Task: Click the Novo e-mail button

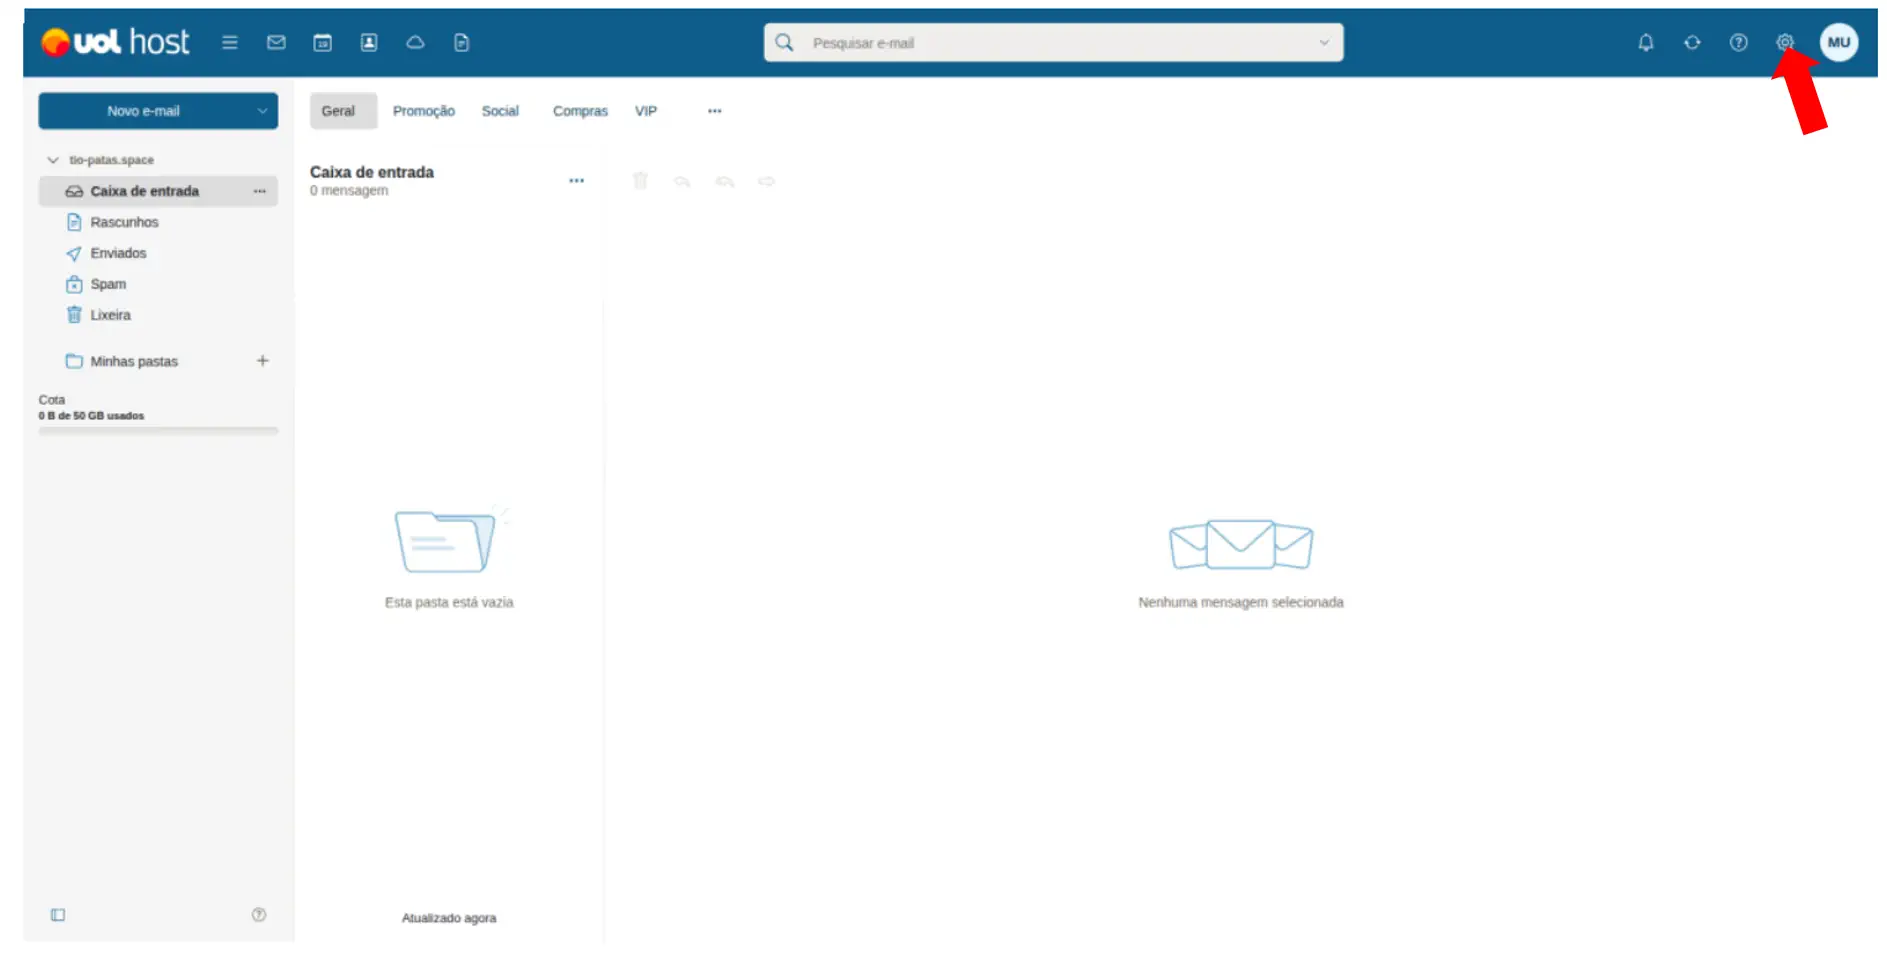Action: pos(143,111)
